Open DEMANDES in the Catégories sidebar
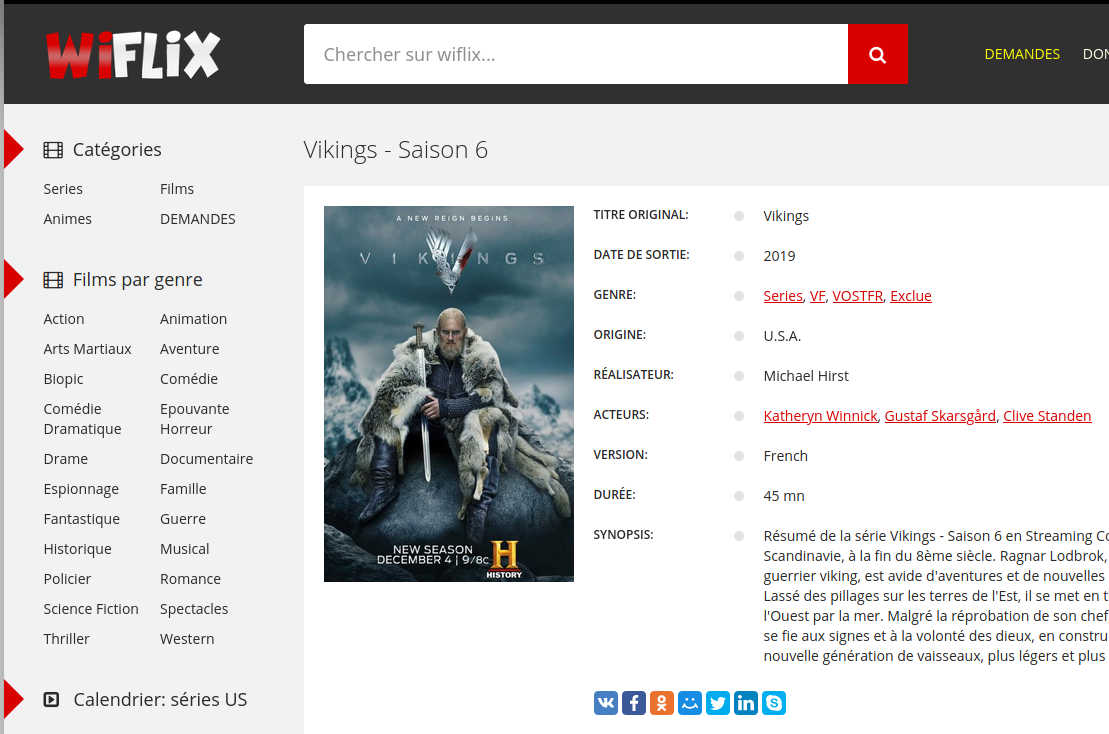1109x734 pixels. point(197,219)
